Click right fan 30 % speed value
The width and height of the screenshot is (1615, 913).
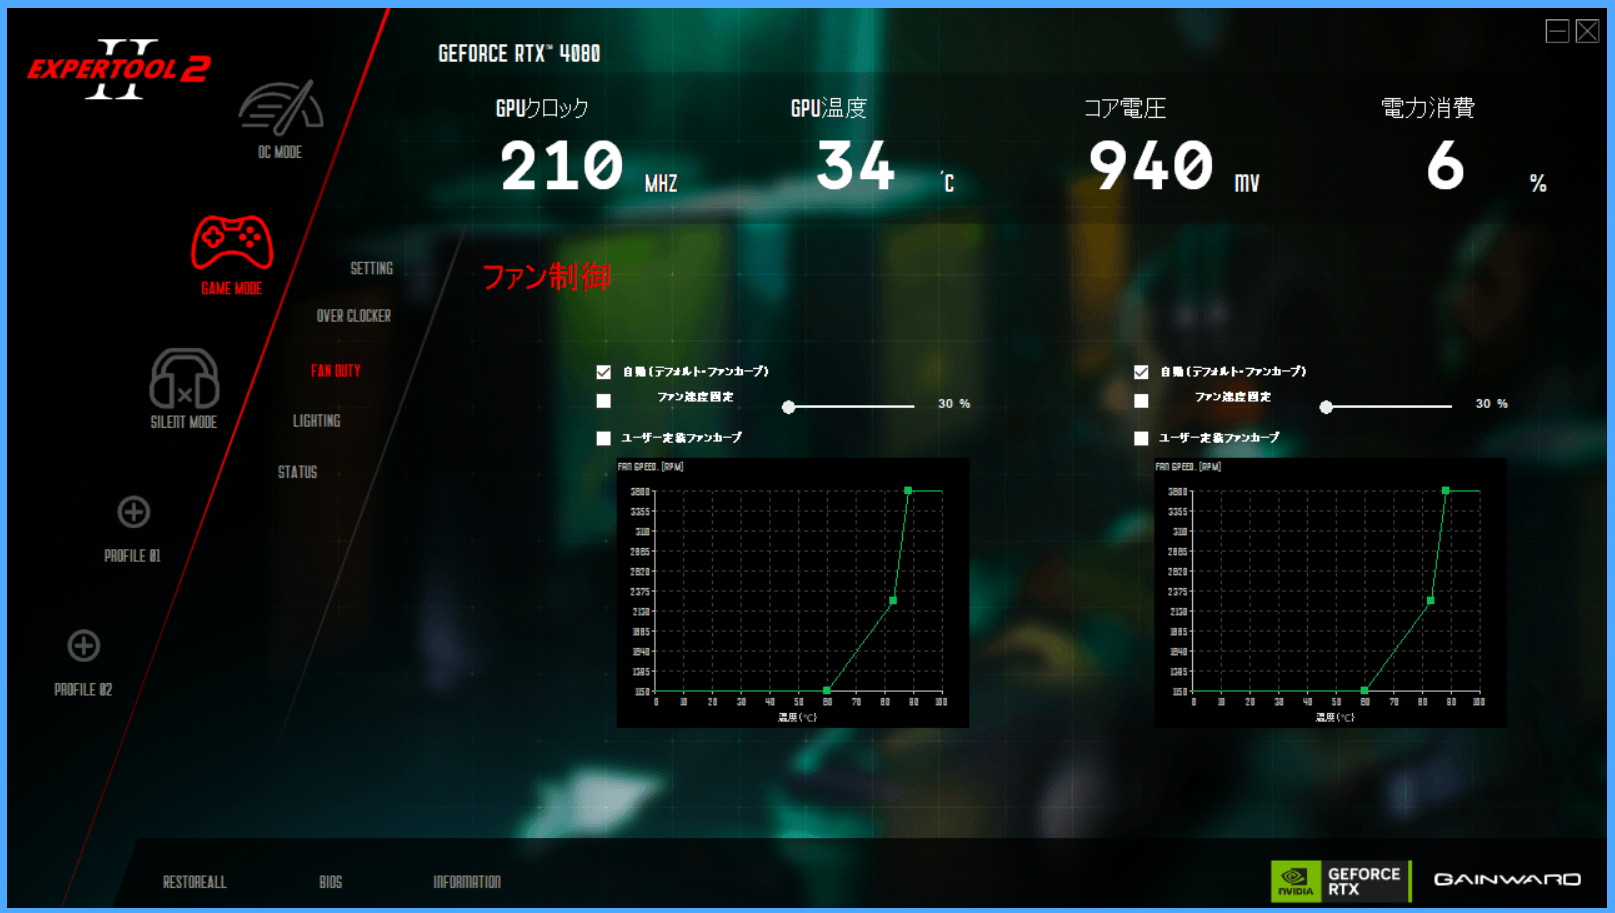coord(1492,404)
